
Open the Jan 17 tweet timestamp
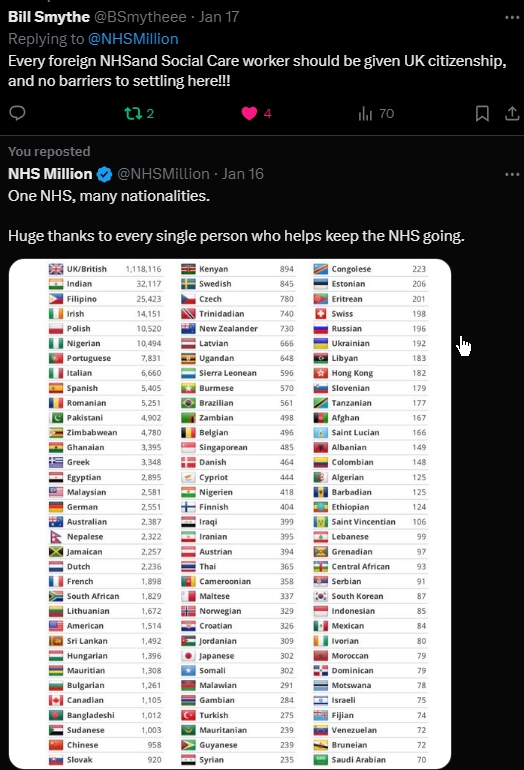[x=219, y=17]
